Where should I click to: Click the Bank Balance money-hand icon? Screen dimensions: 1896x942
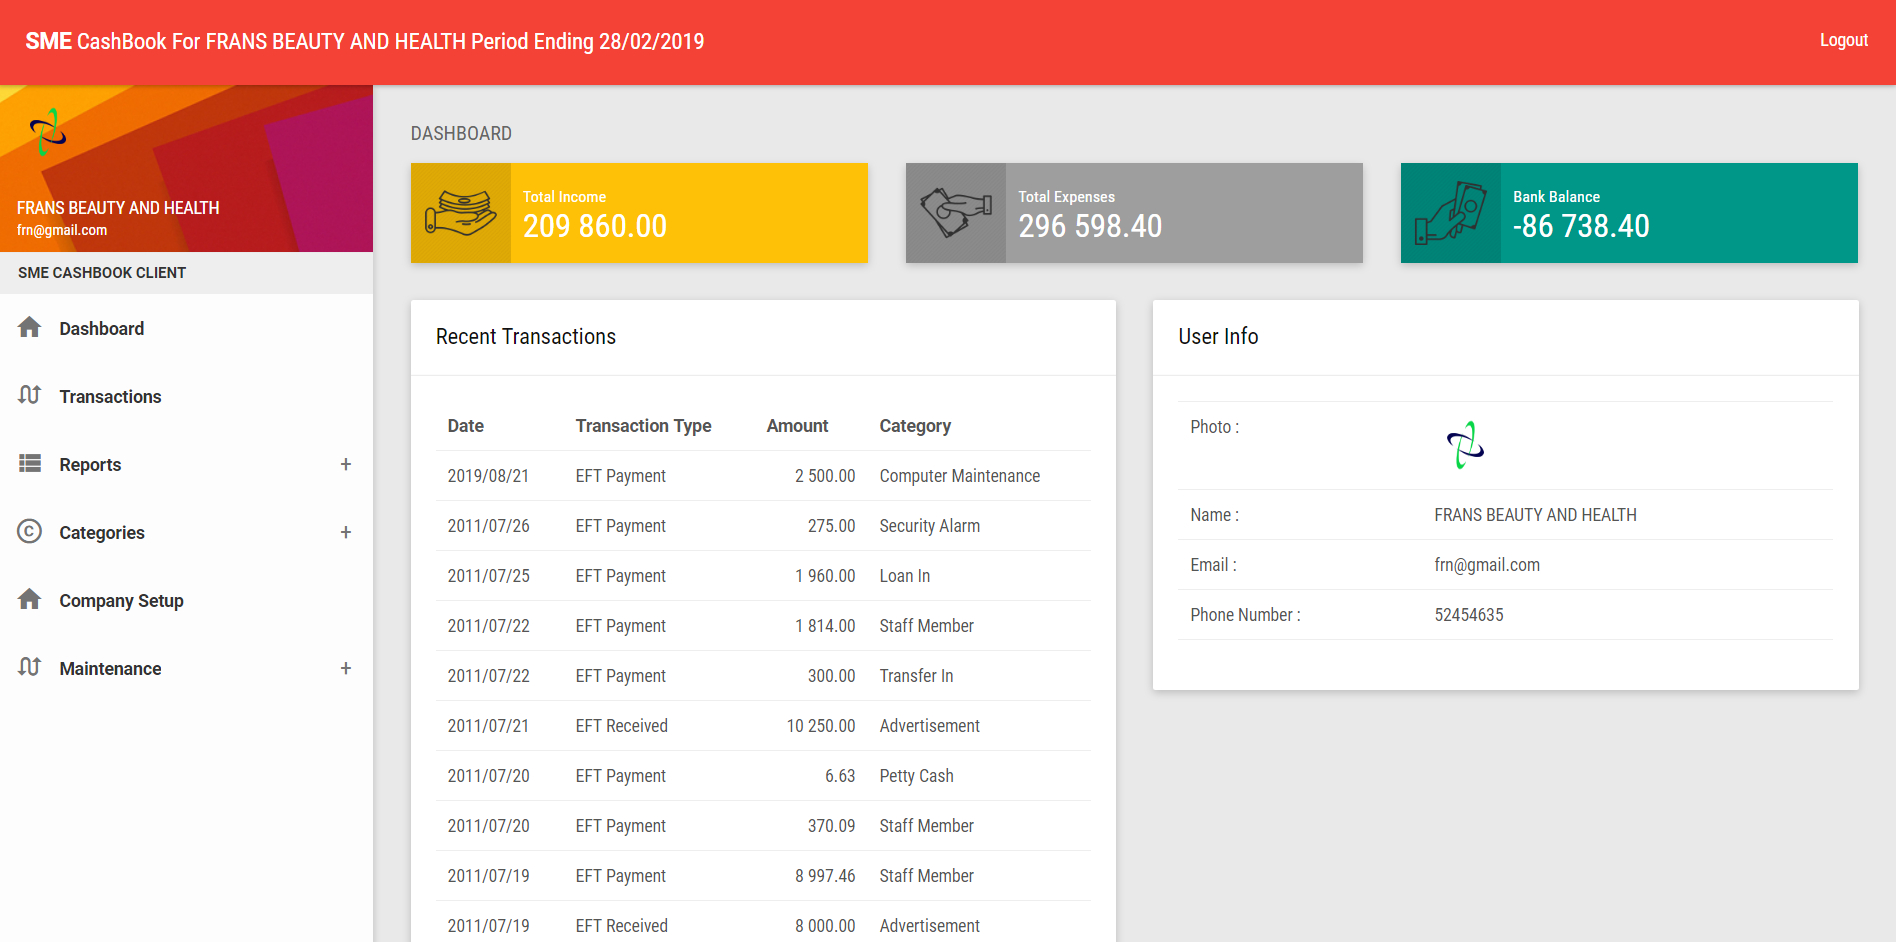click(x=1451, y=213)
